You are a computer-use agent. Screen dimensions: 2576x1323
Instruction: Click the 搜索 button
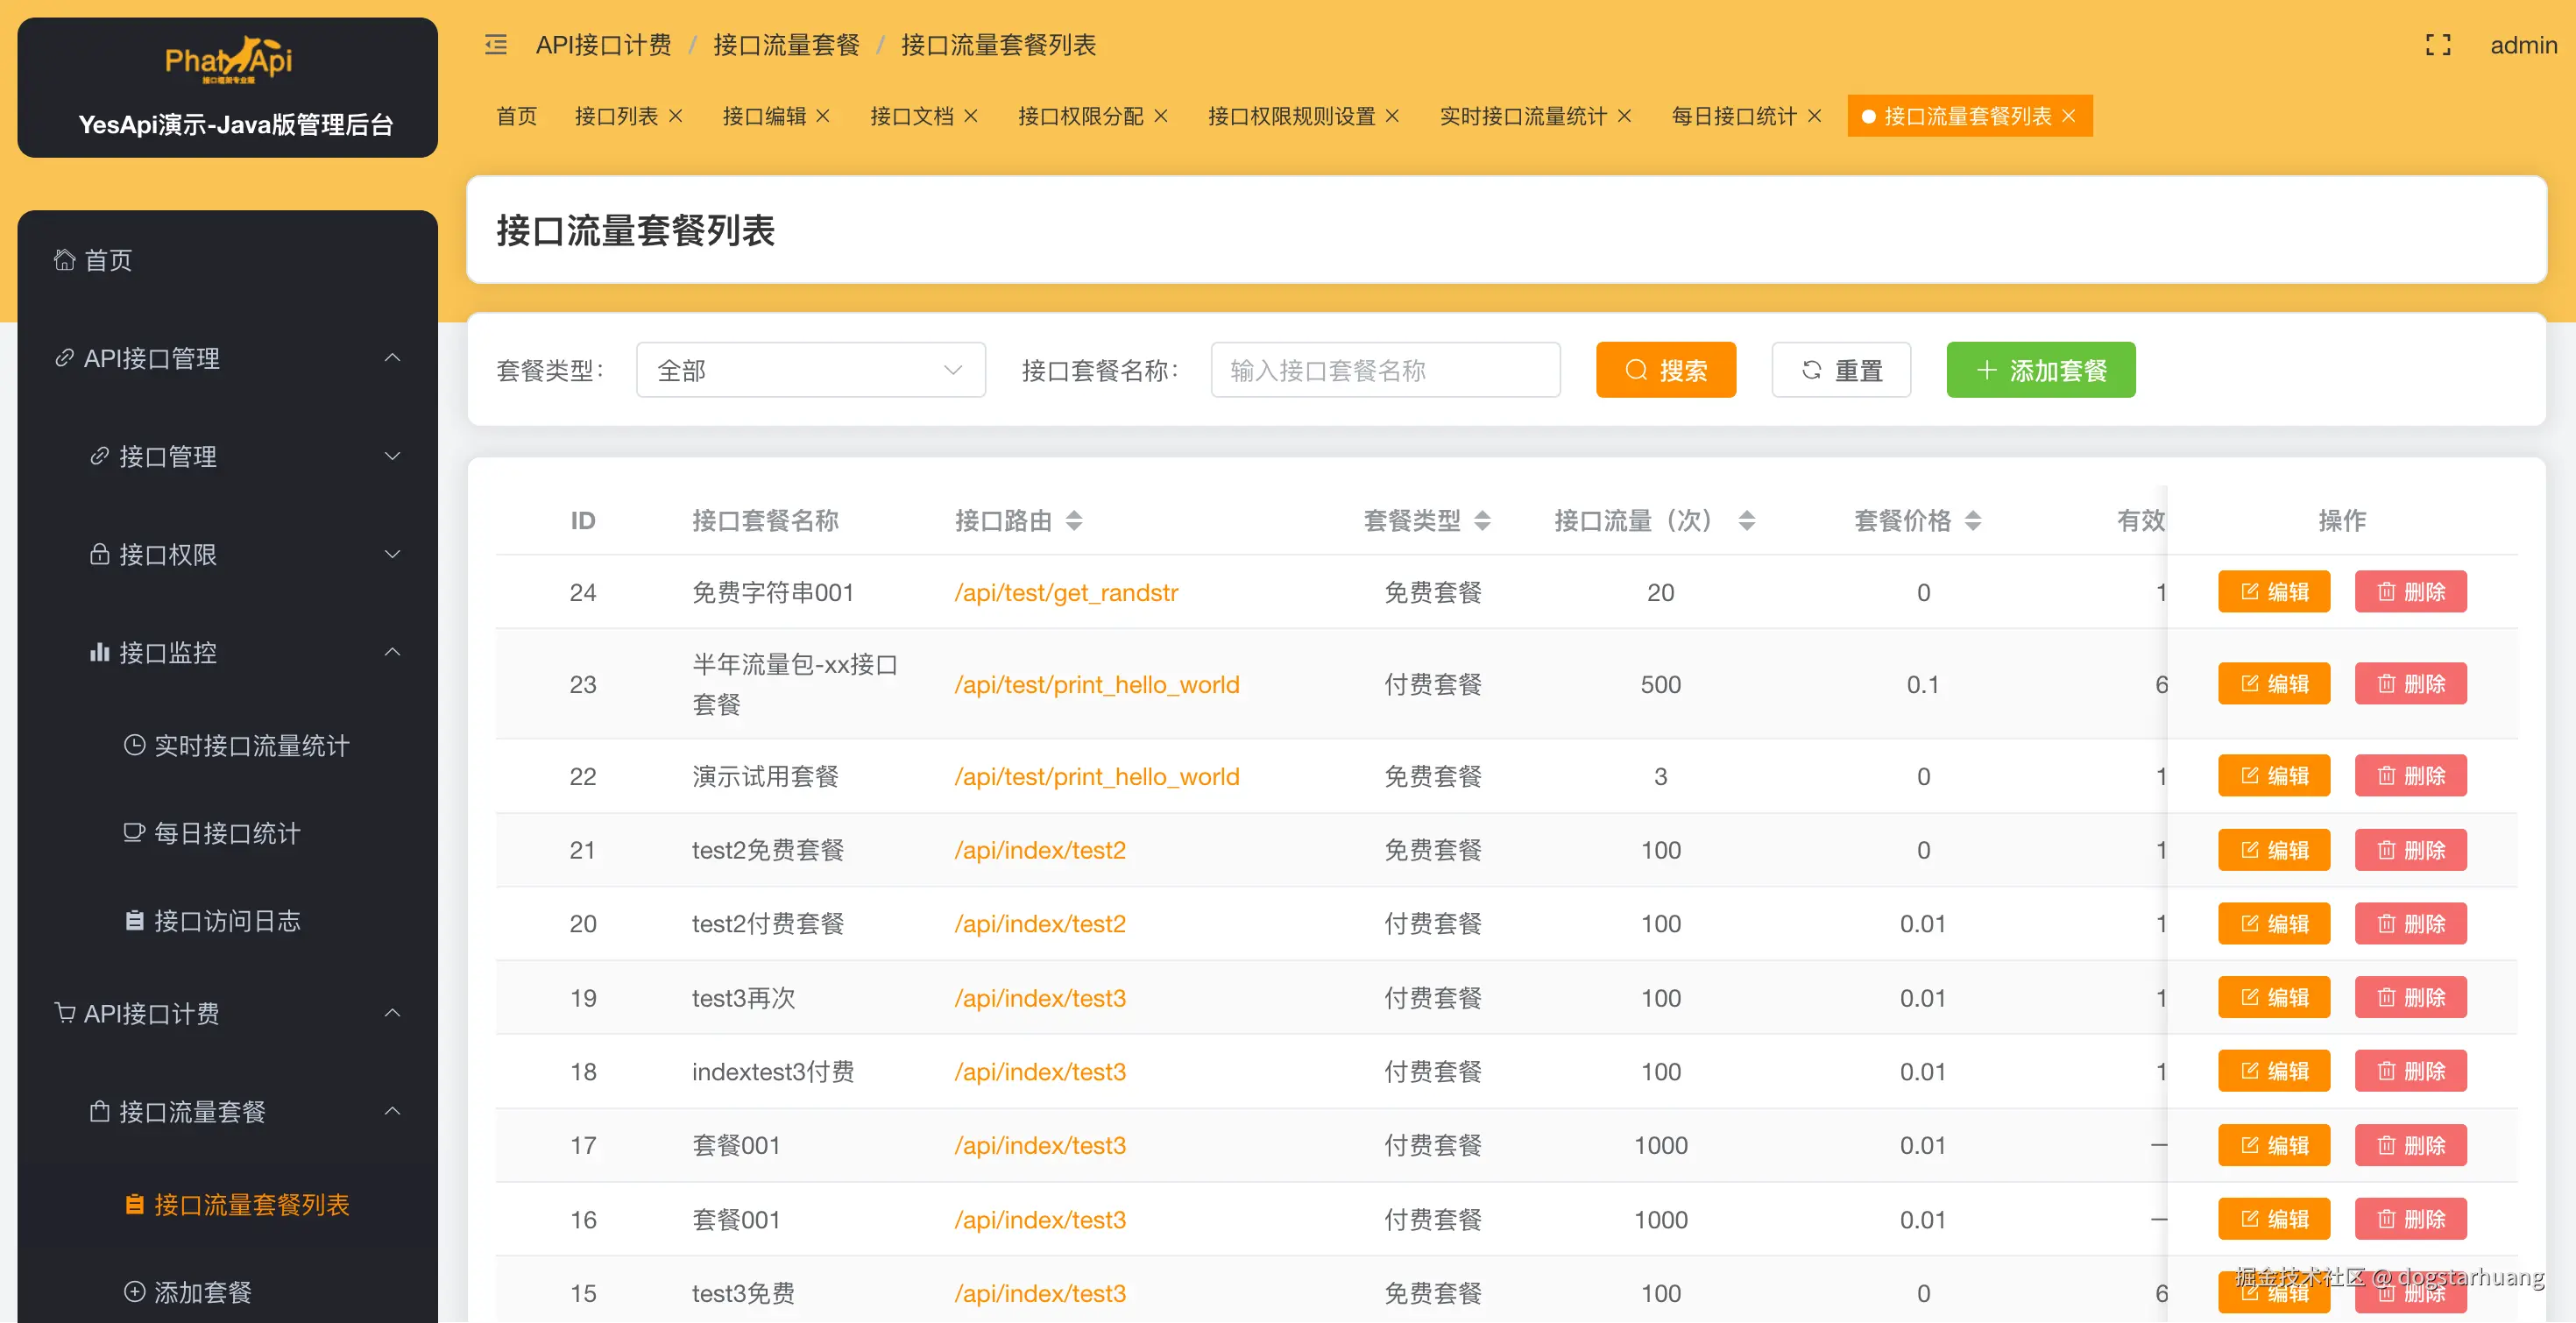[1665, 370]
